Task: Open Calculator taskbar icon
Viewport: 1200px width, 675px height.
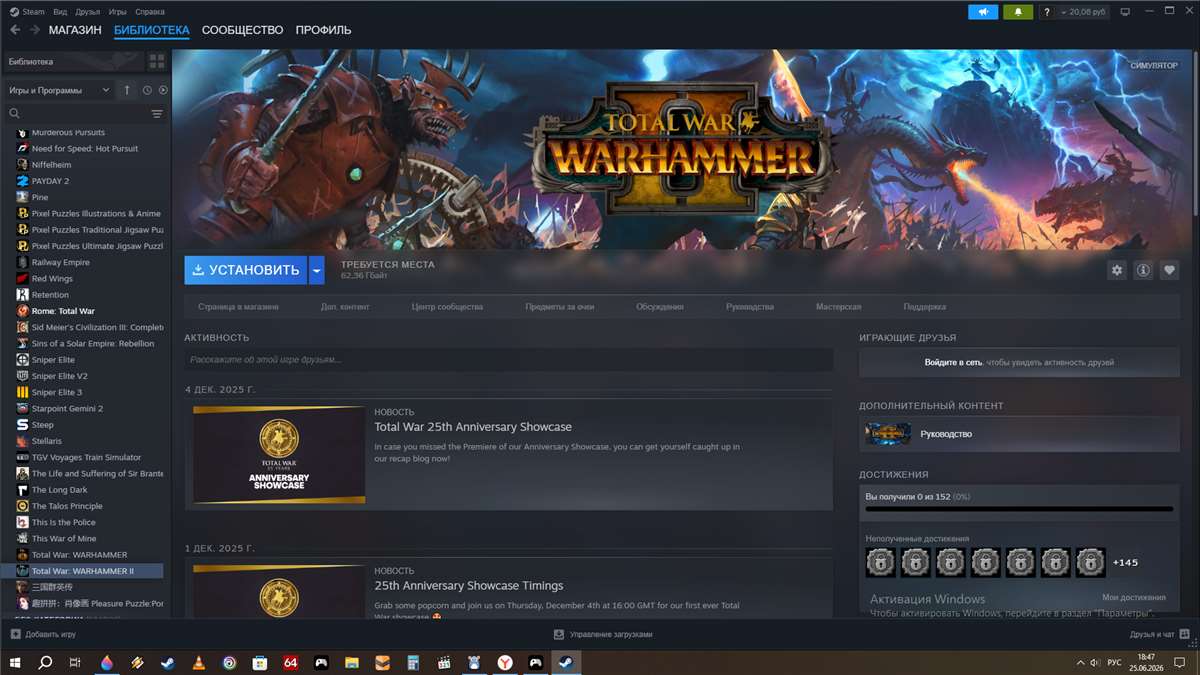Action: 413,662
